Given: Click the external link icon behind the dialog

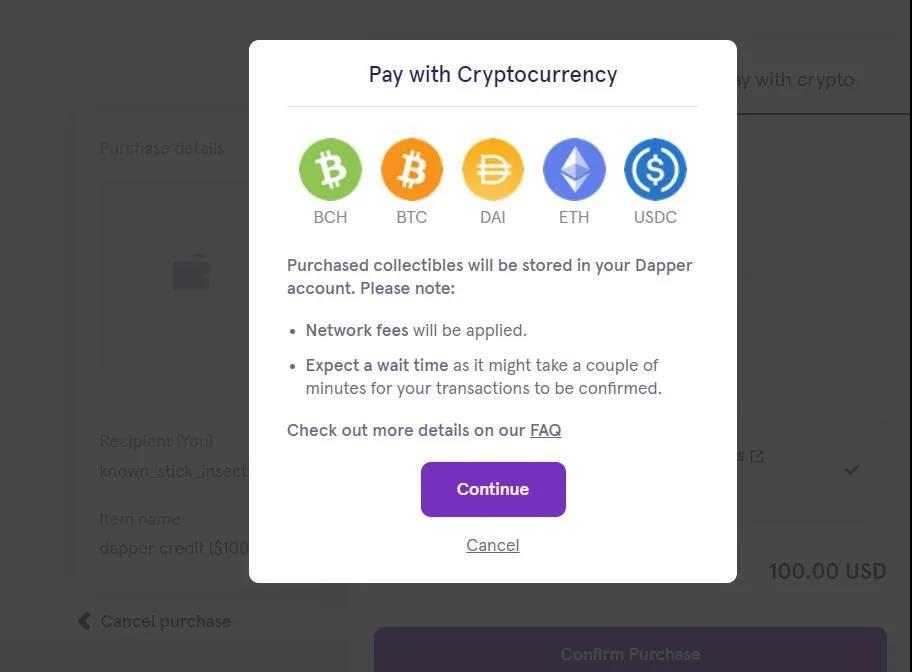Looking at the screenshot, I should [x=757, y=456].
